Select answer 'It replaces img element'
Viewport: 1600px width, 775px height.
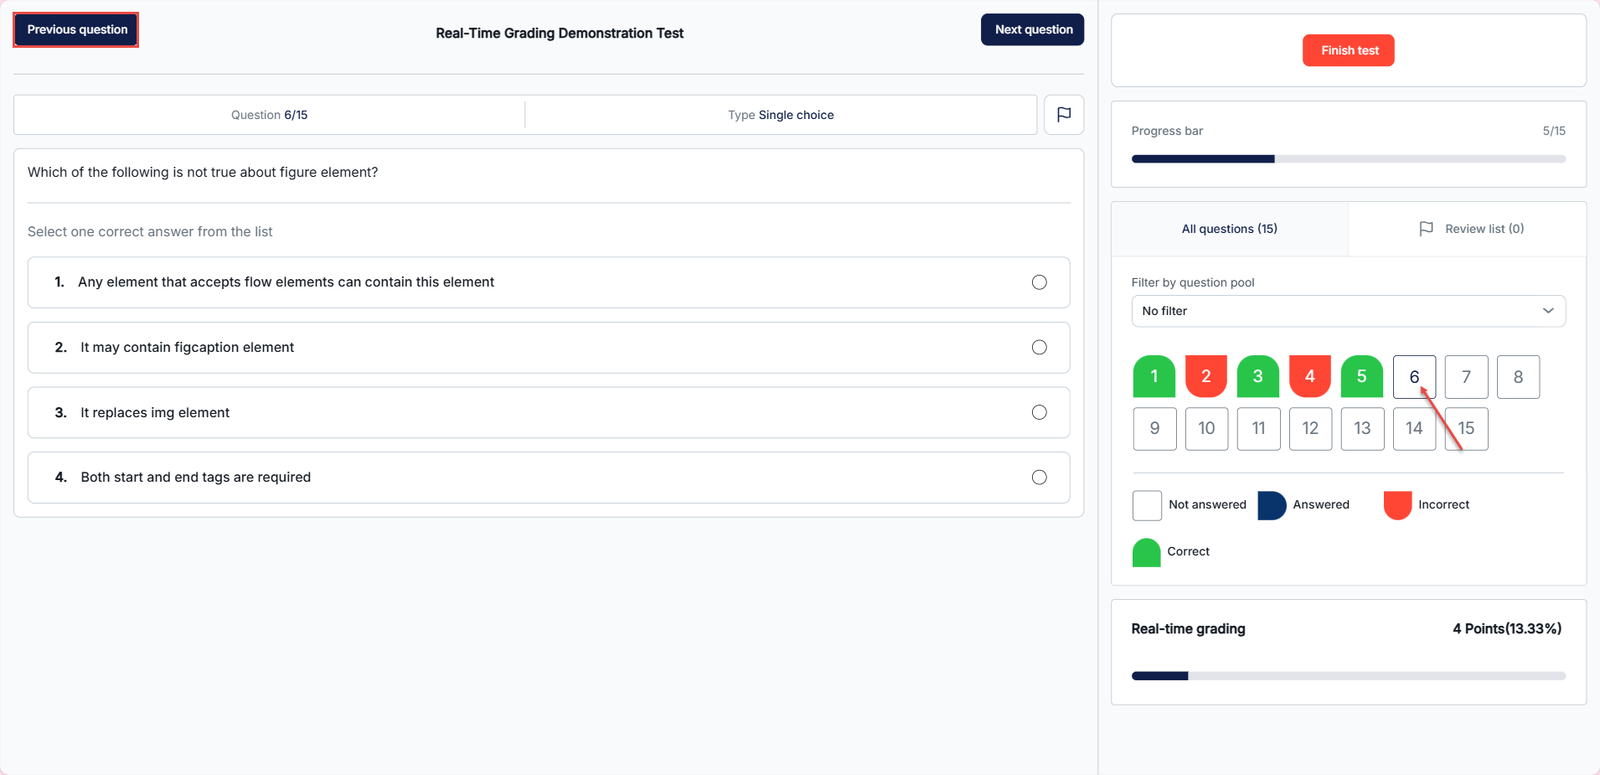[1039, 412]
